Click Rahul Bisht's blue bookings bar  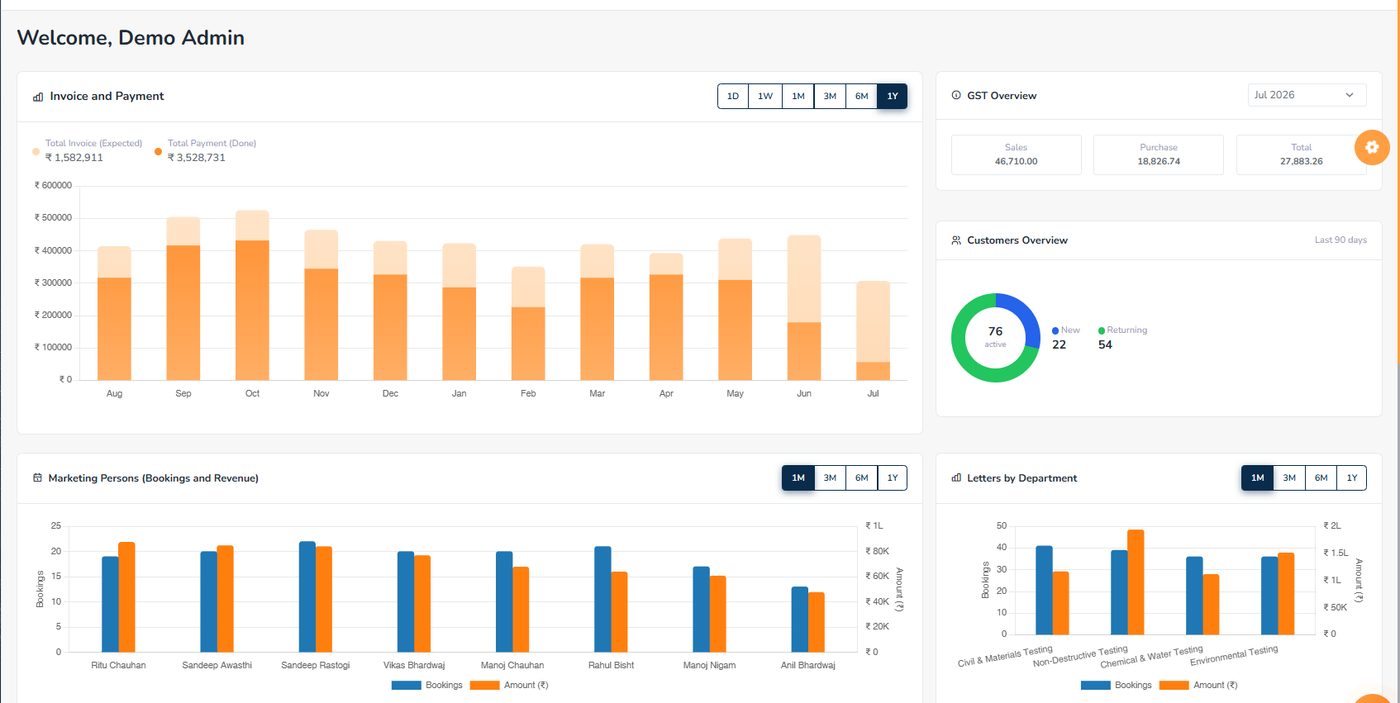[x=603, y=599]
